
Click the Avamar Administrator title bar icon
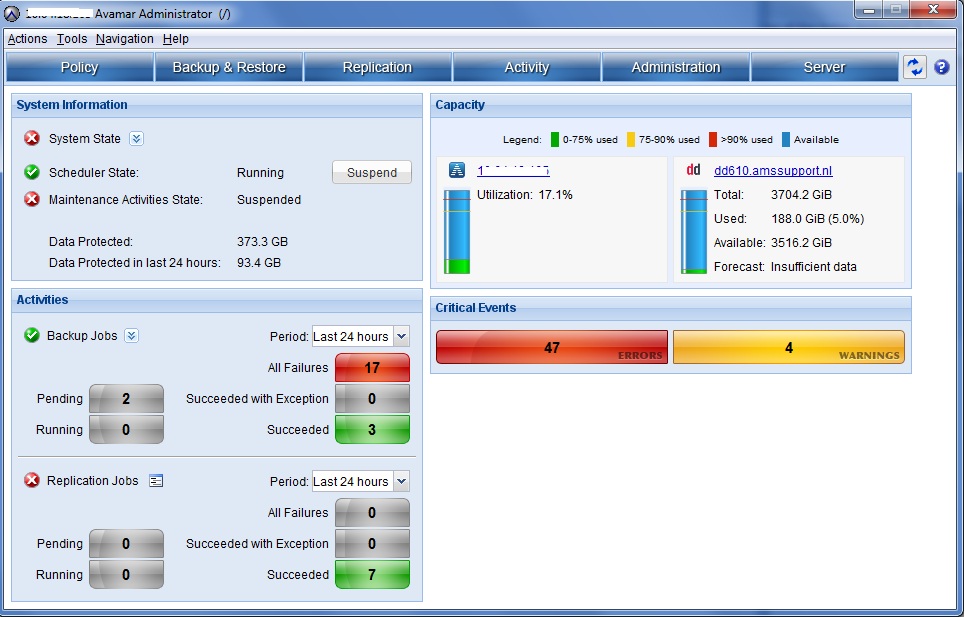pyautogui.click(x=10, y=11)
